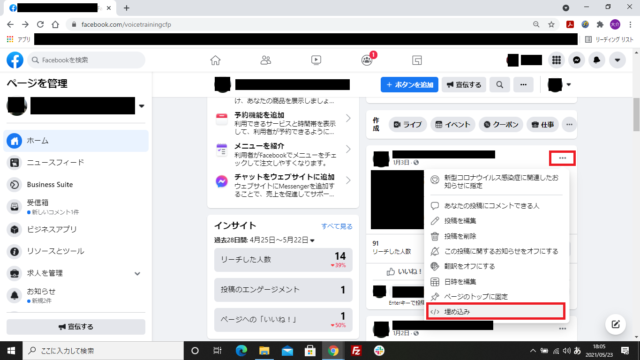Click the sidebar 宣伝する button
The height and width of the screenshot is (360, 640).
pos(76,327)
